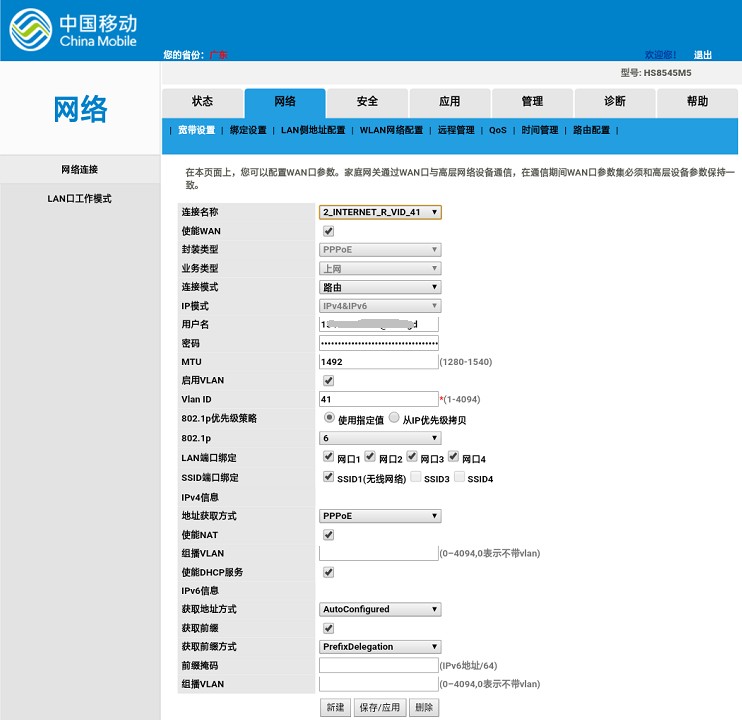The width and height of the screenshot is (742, 720).
Task: Expand the 802.1p priority dropdown
Action: click(x=380, y=438)
